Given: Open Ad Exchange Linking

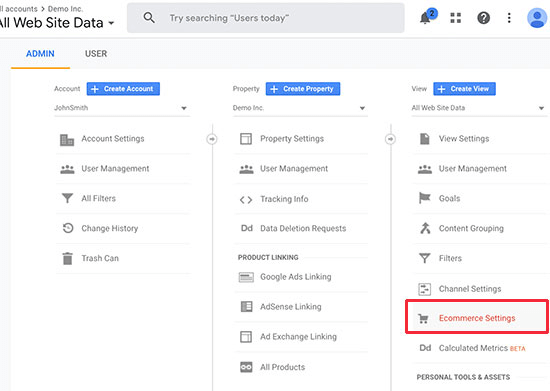Looking at the screenshot, I should tap(298, 337).
